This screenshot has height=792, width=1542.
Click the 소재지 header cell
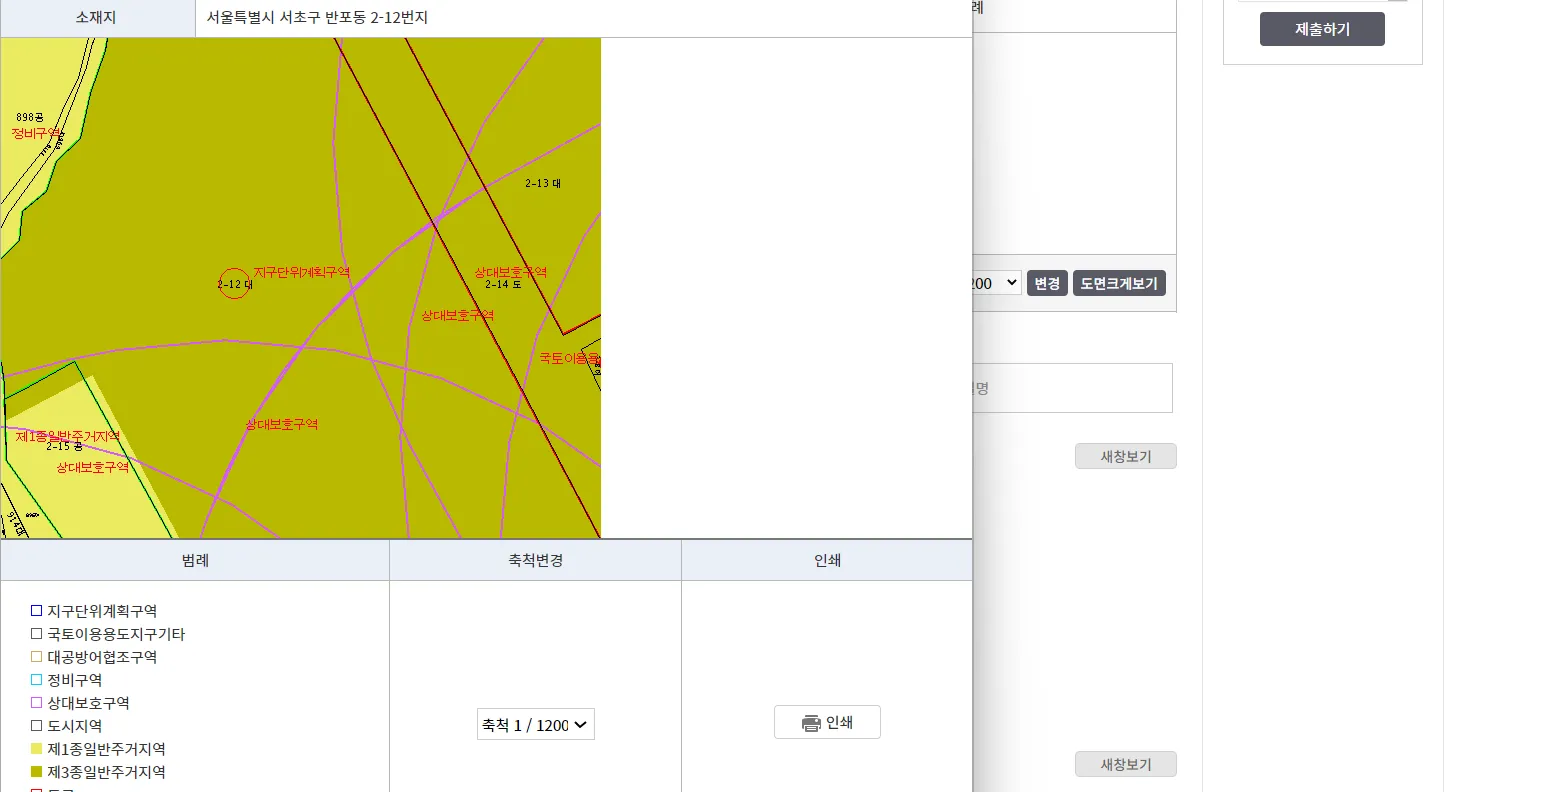click(x=97, y=18)
